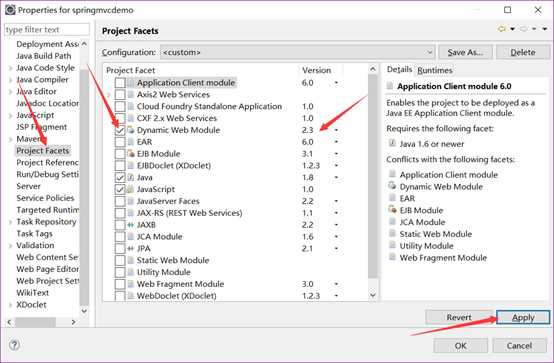554x363 pixels.
Task: Toggle the Axis2 Web Services checkbox
Action: click(x=120, y=94)
